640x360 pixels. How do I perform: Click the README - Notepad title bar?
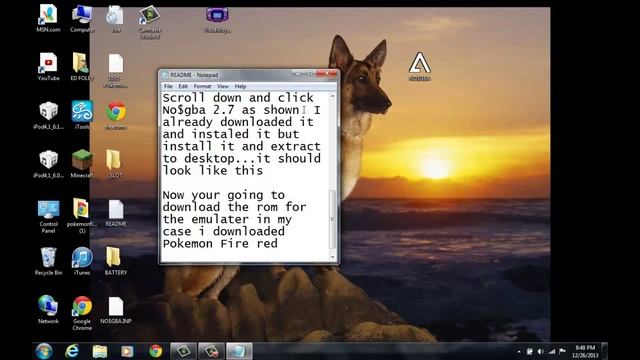point(248,75)
